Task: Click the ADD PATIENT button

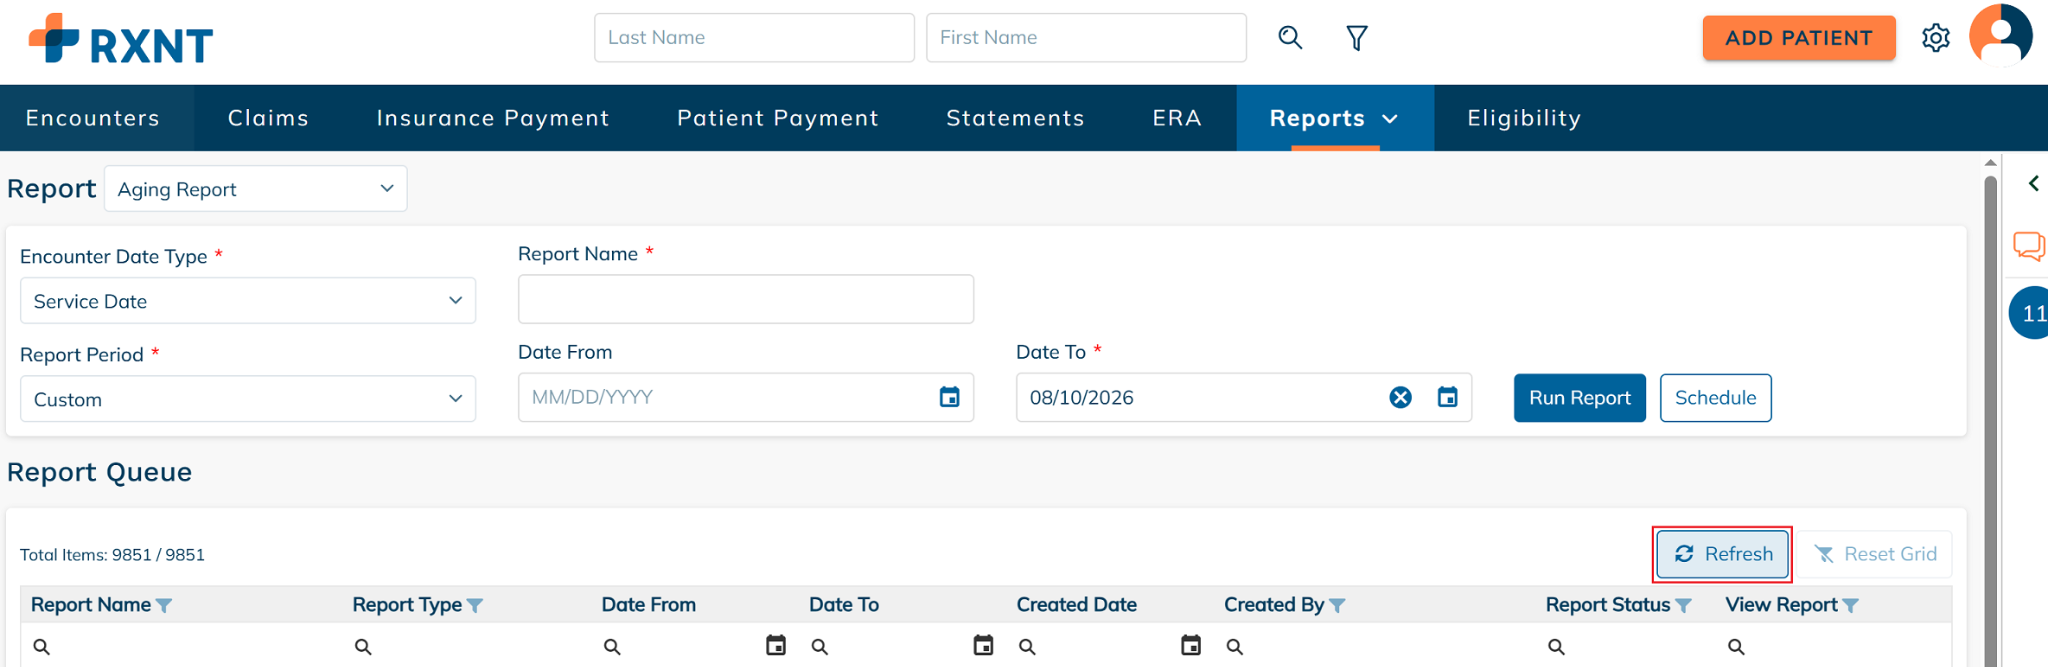Action: coord(1799,38)
